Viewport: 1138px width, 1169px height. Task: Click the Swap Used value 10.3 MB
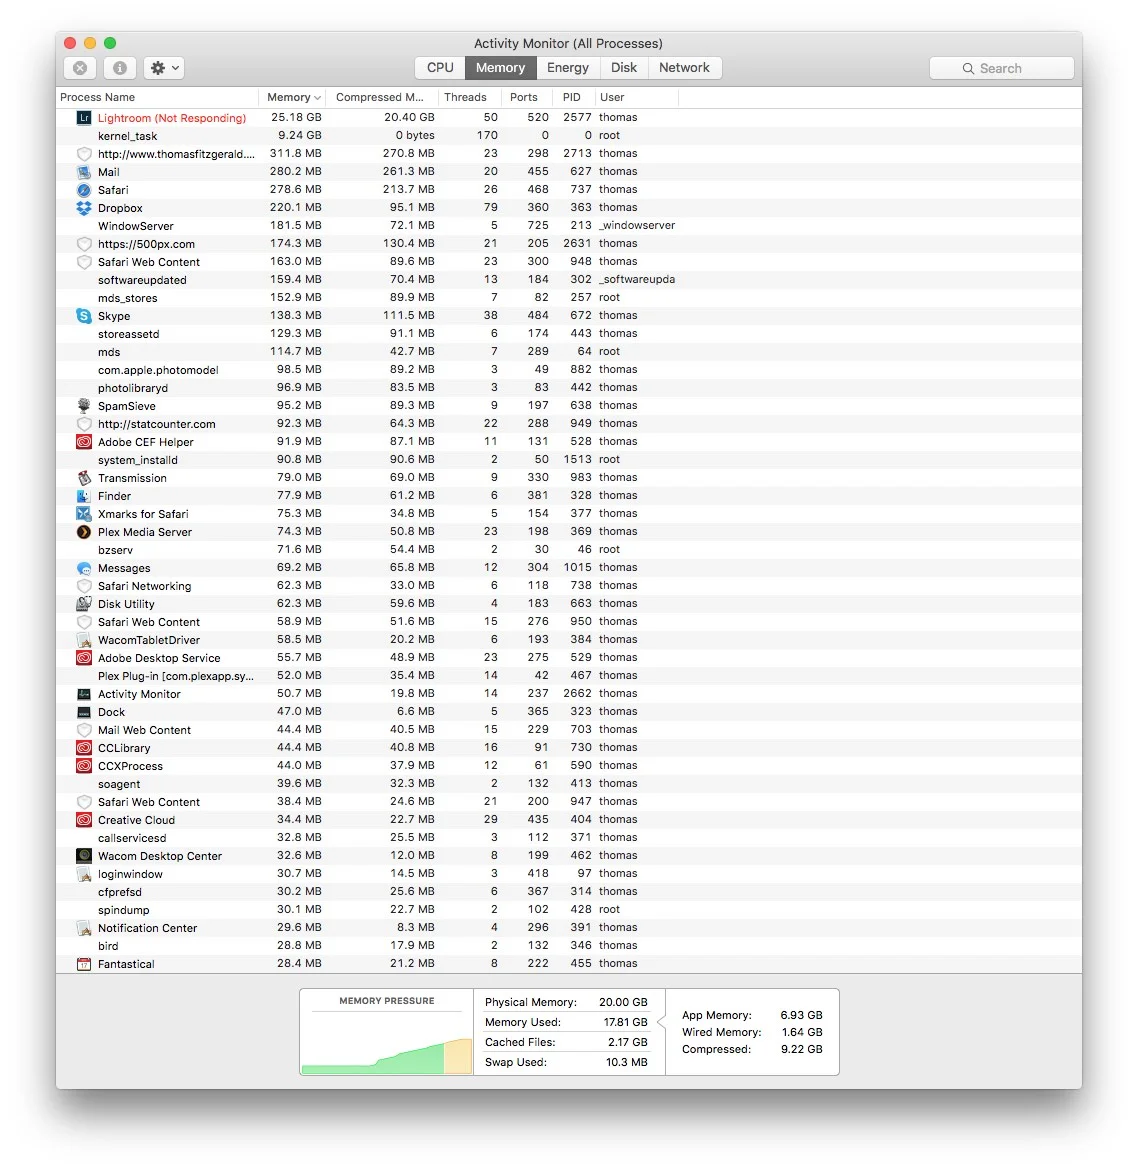[x=626, y=1062]
